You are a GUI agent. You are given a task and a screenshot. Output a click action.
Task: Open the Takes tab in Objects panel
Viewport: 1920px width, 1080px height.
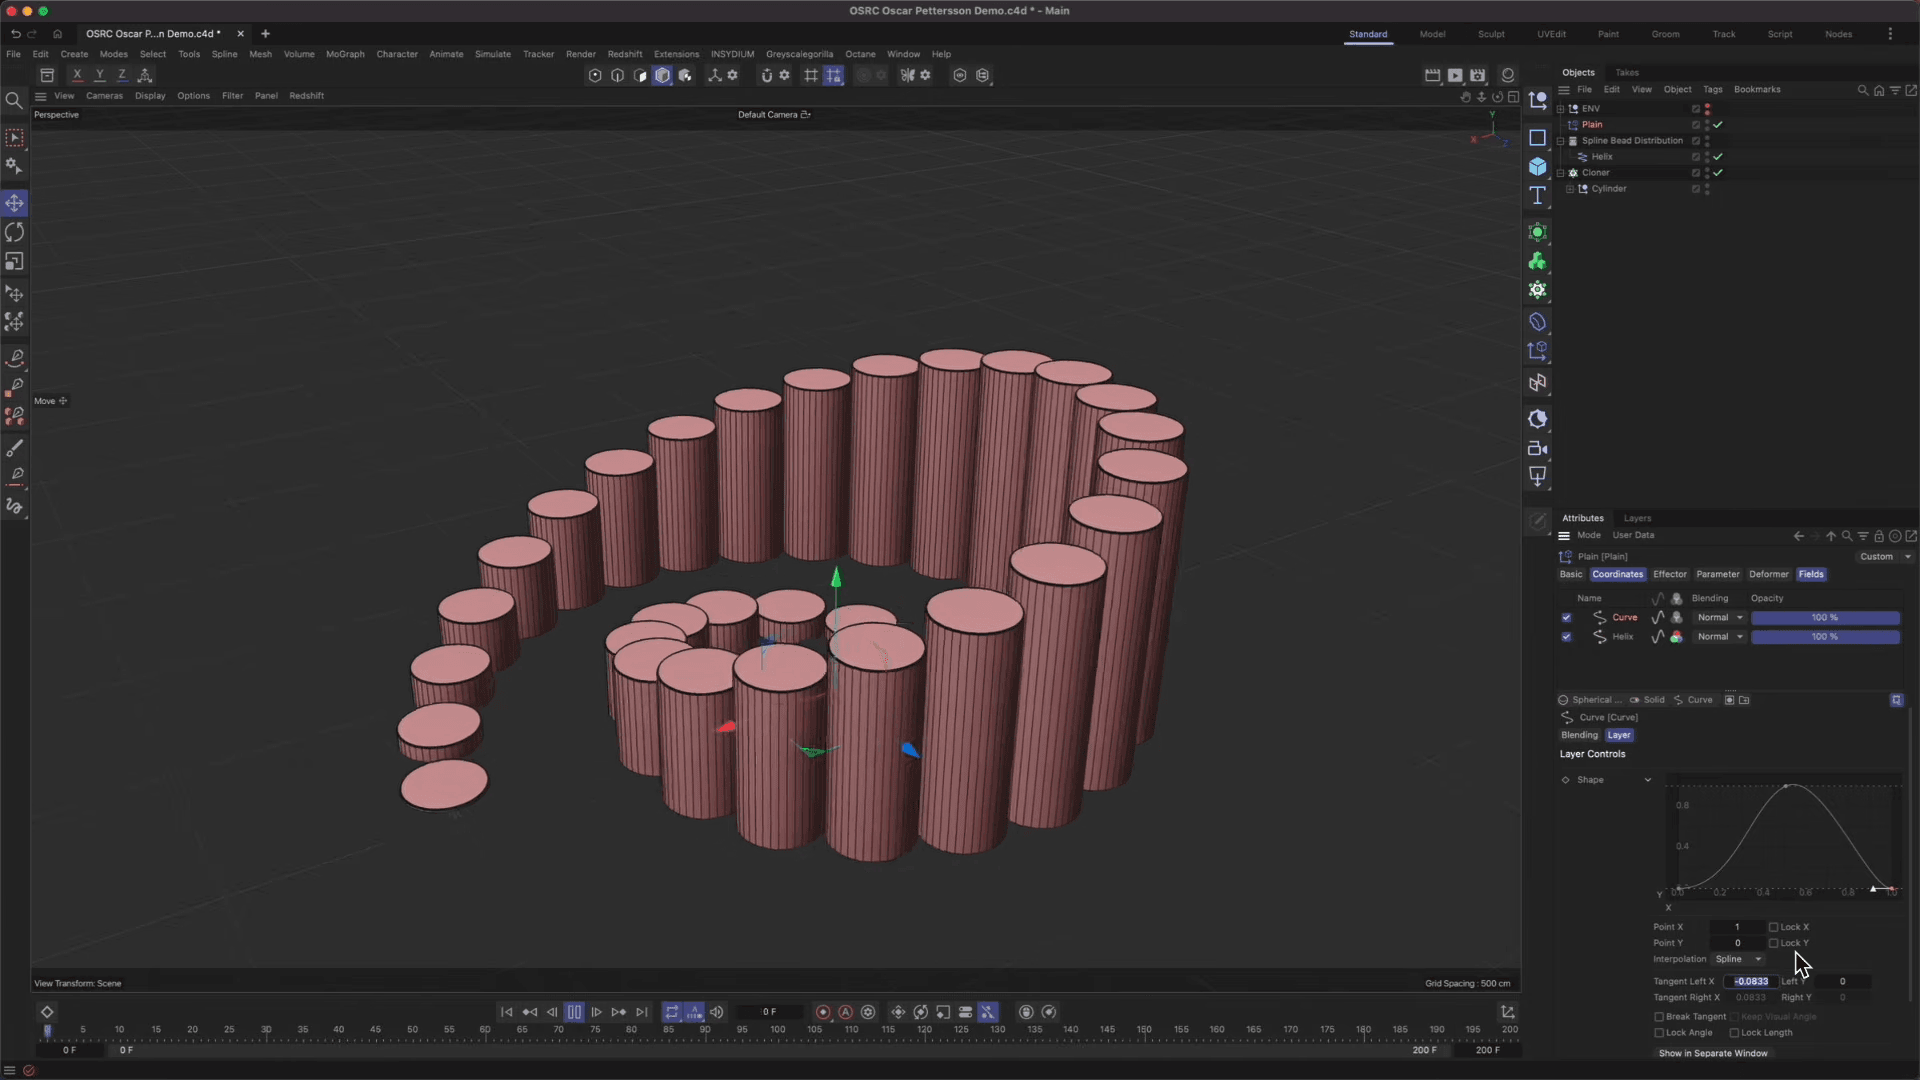1627,72
